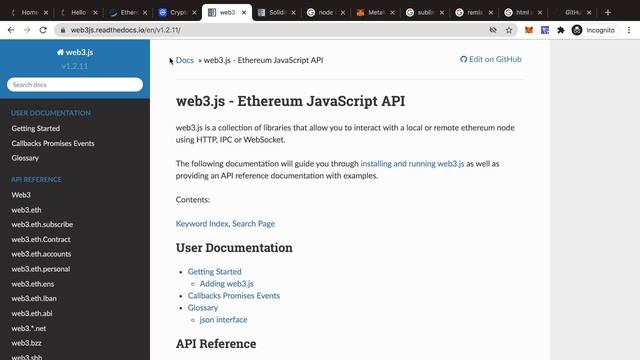
Task: Close the Hello tab
Action: coord(95,12)
